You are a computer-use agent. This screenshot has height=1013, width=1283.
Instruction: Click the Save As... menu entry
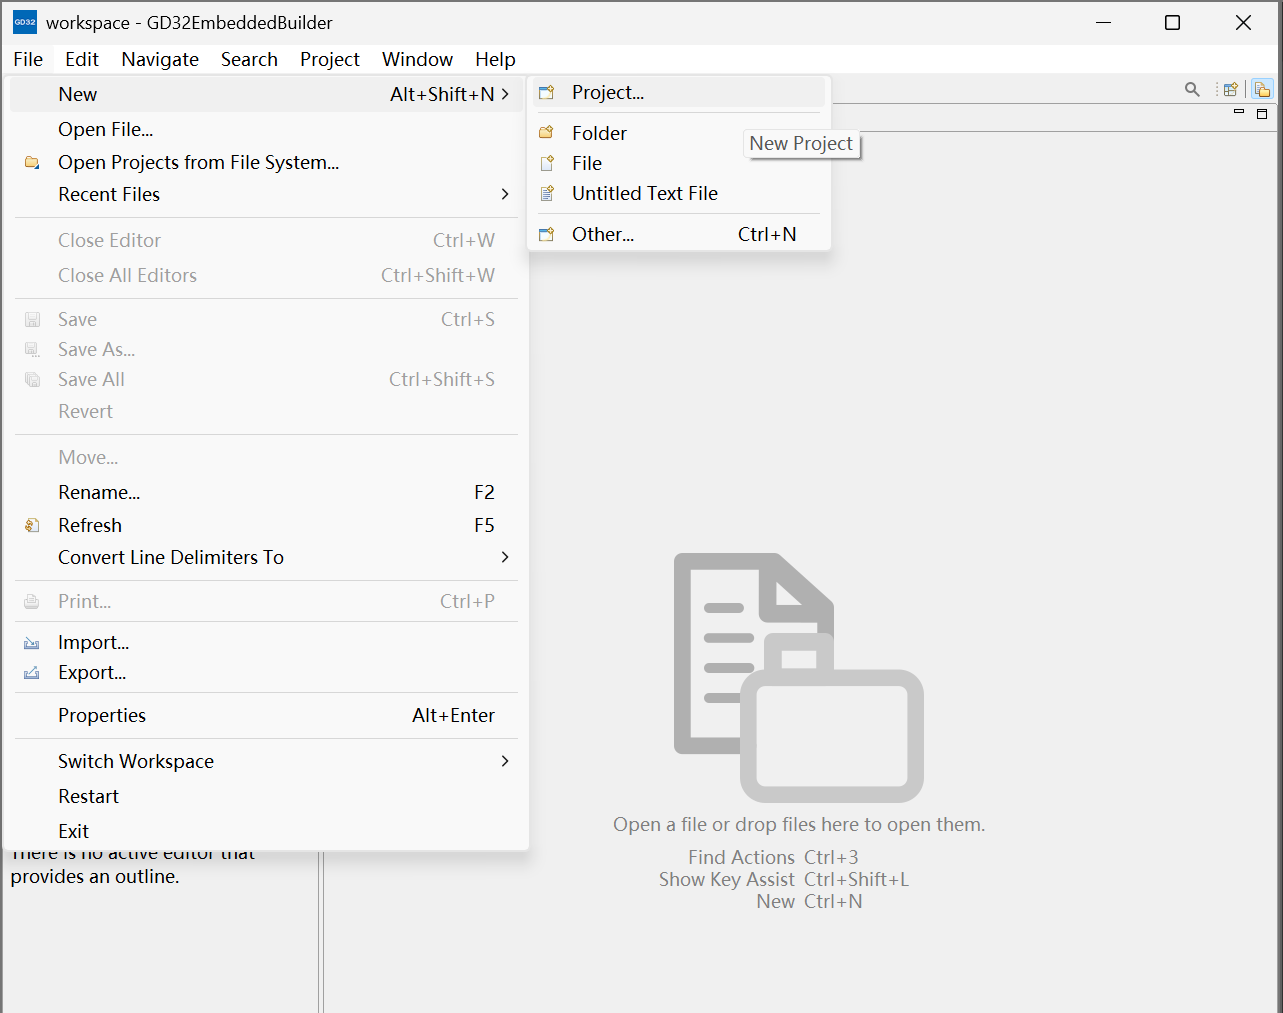(266, 349)
